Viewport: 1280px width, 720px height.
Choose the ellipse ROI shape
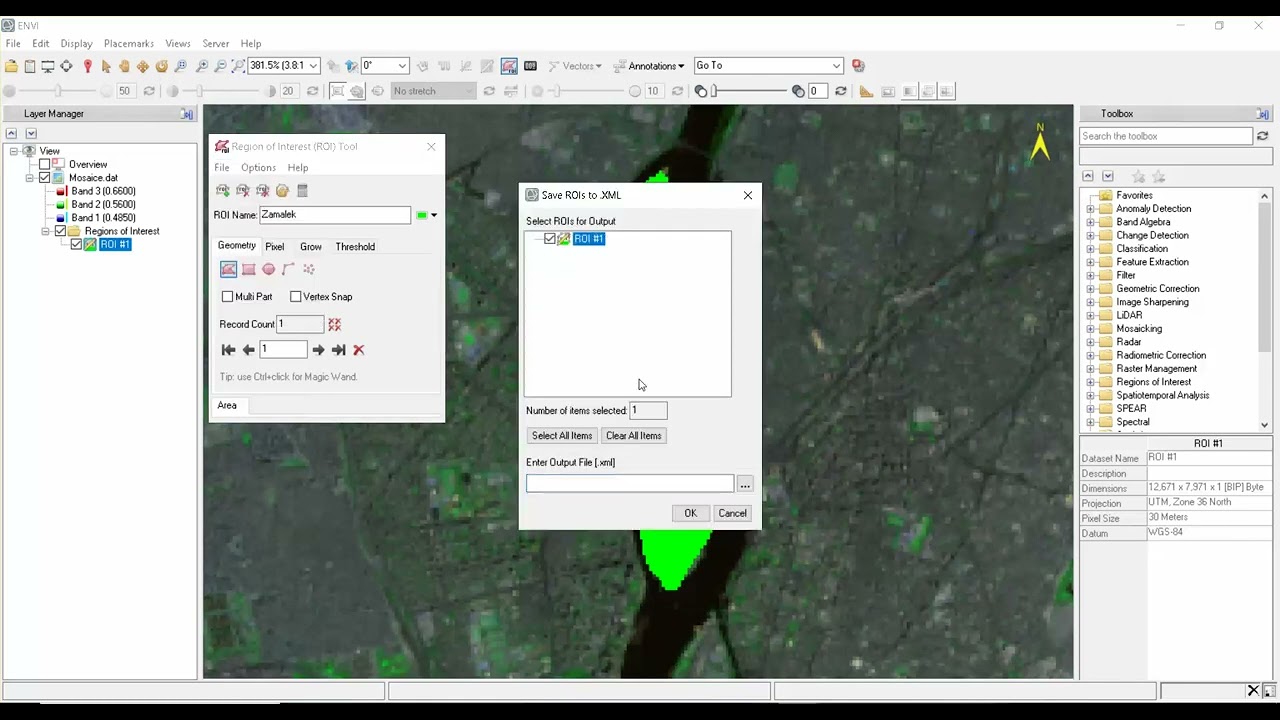click(x=268, y=269)
